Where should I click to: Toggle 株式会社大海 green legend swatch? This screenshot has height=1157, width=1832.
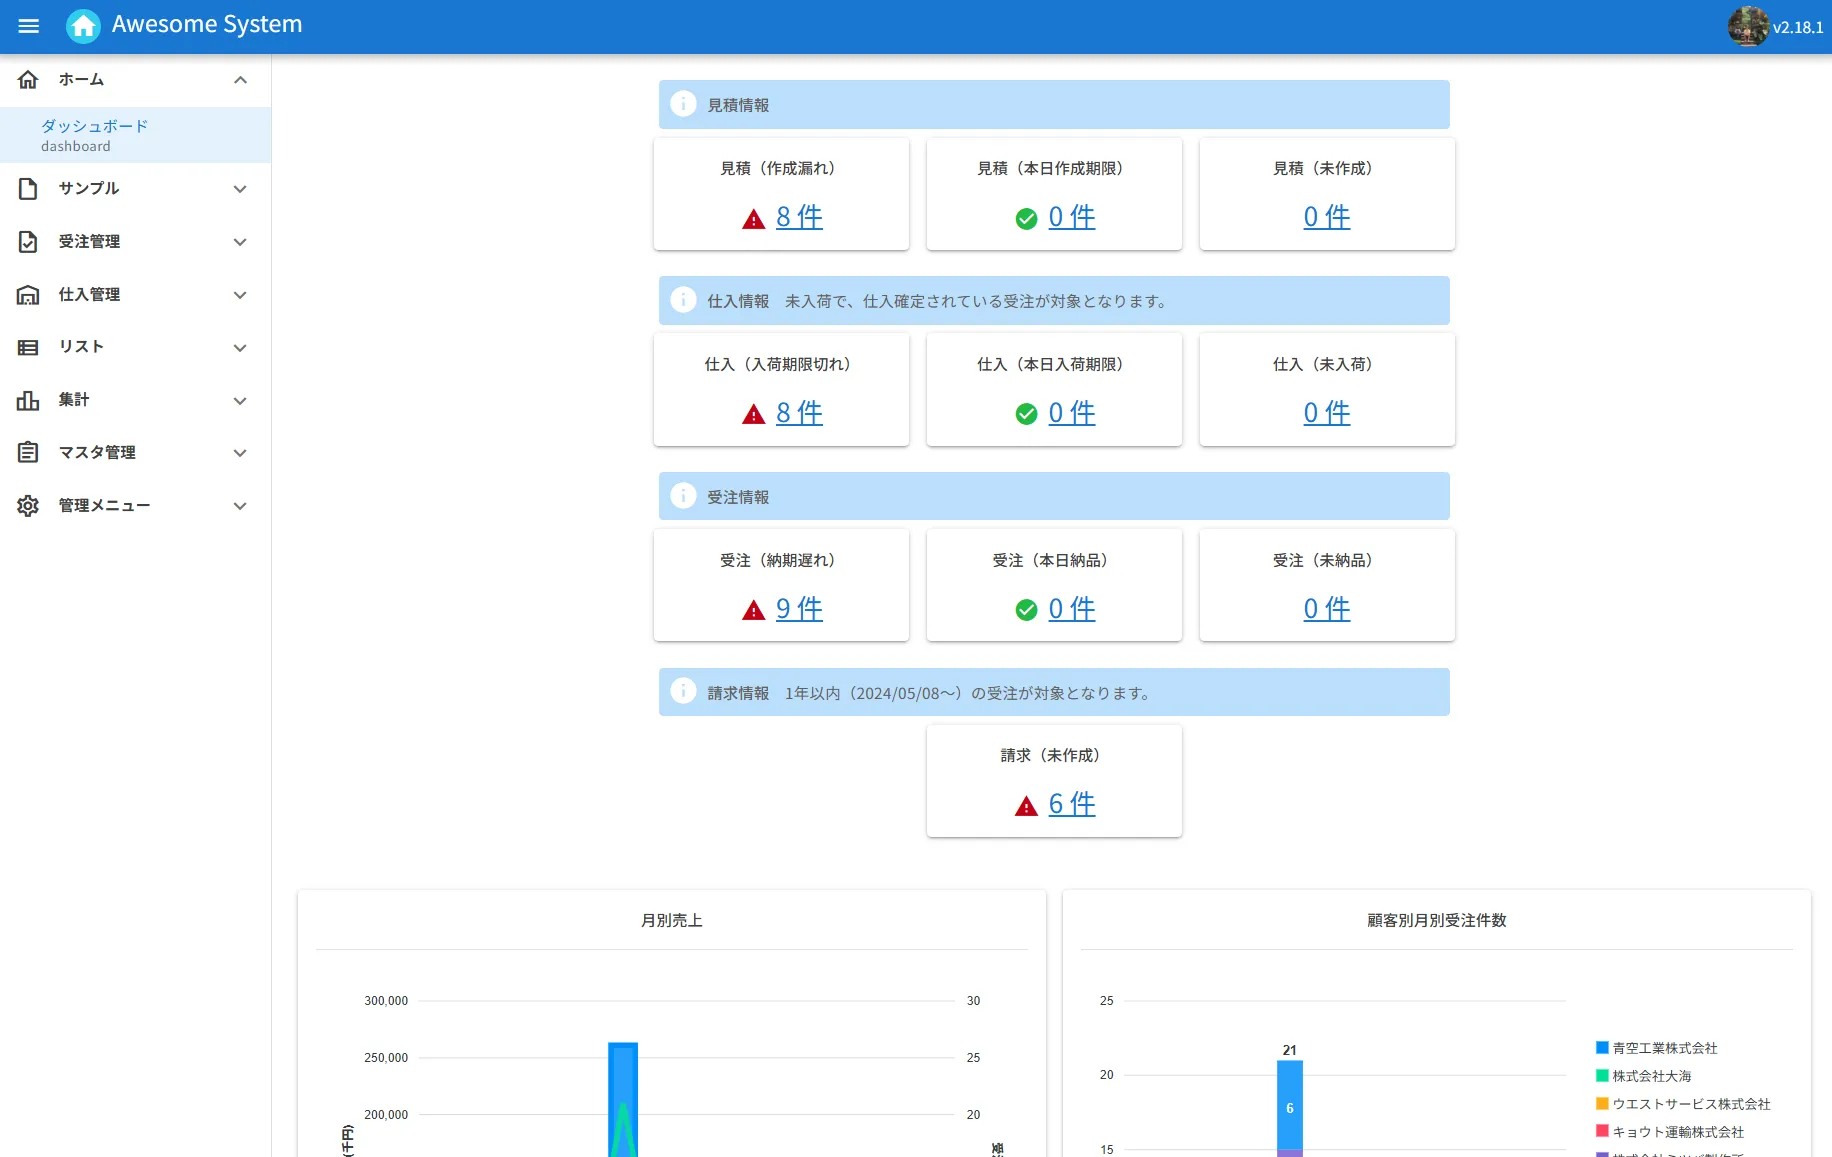[x=1602, y=1075]
